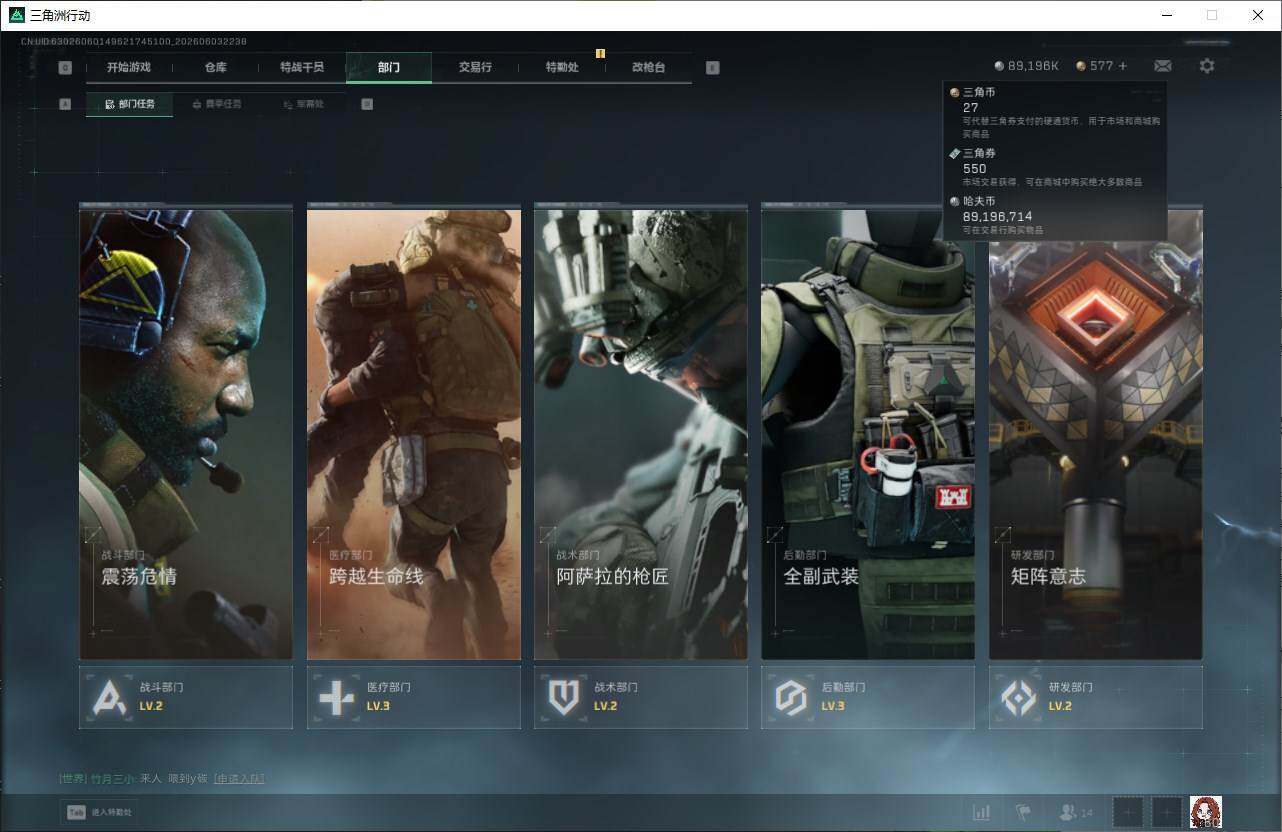Select the second sub-tab next to 部门任务
The width and height of the screenshot is (1282, 832).
pyautogui.click(x=216, y=104)
